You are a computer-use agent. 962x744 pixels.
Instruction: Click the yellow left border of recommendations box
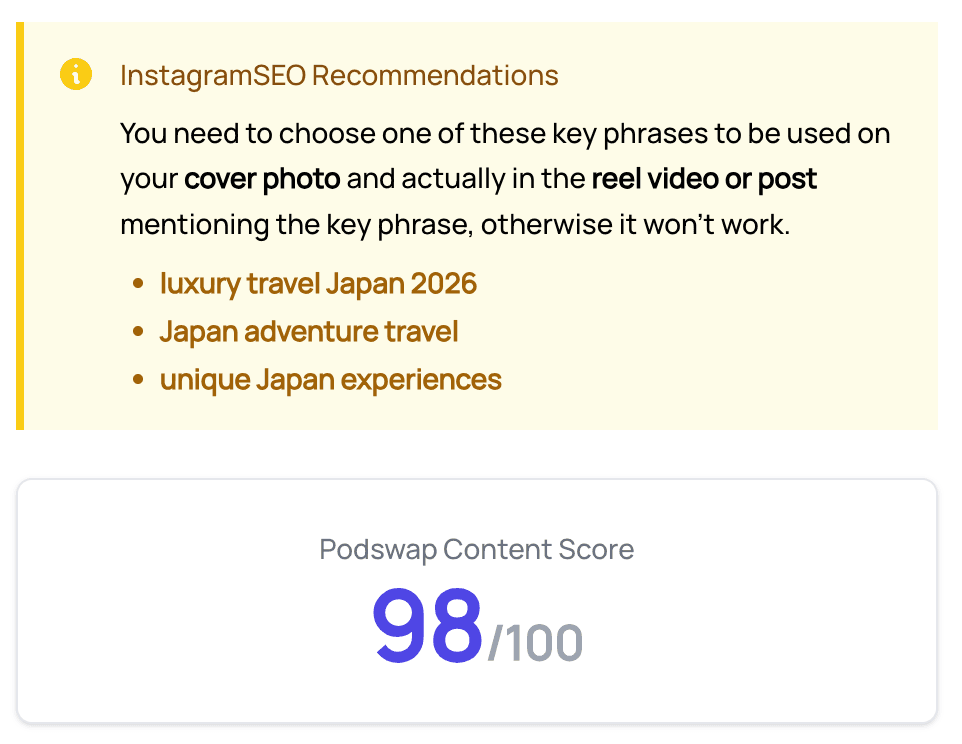20,226
